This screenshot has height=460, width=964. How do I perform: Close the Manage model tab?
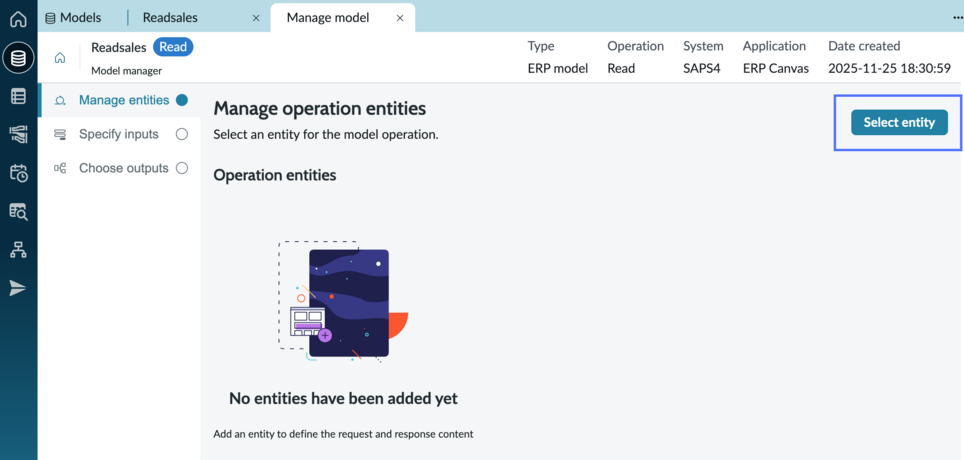[400, 18]
